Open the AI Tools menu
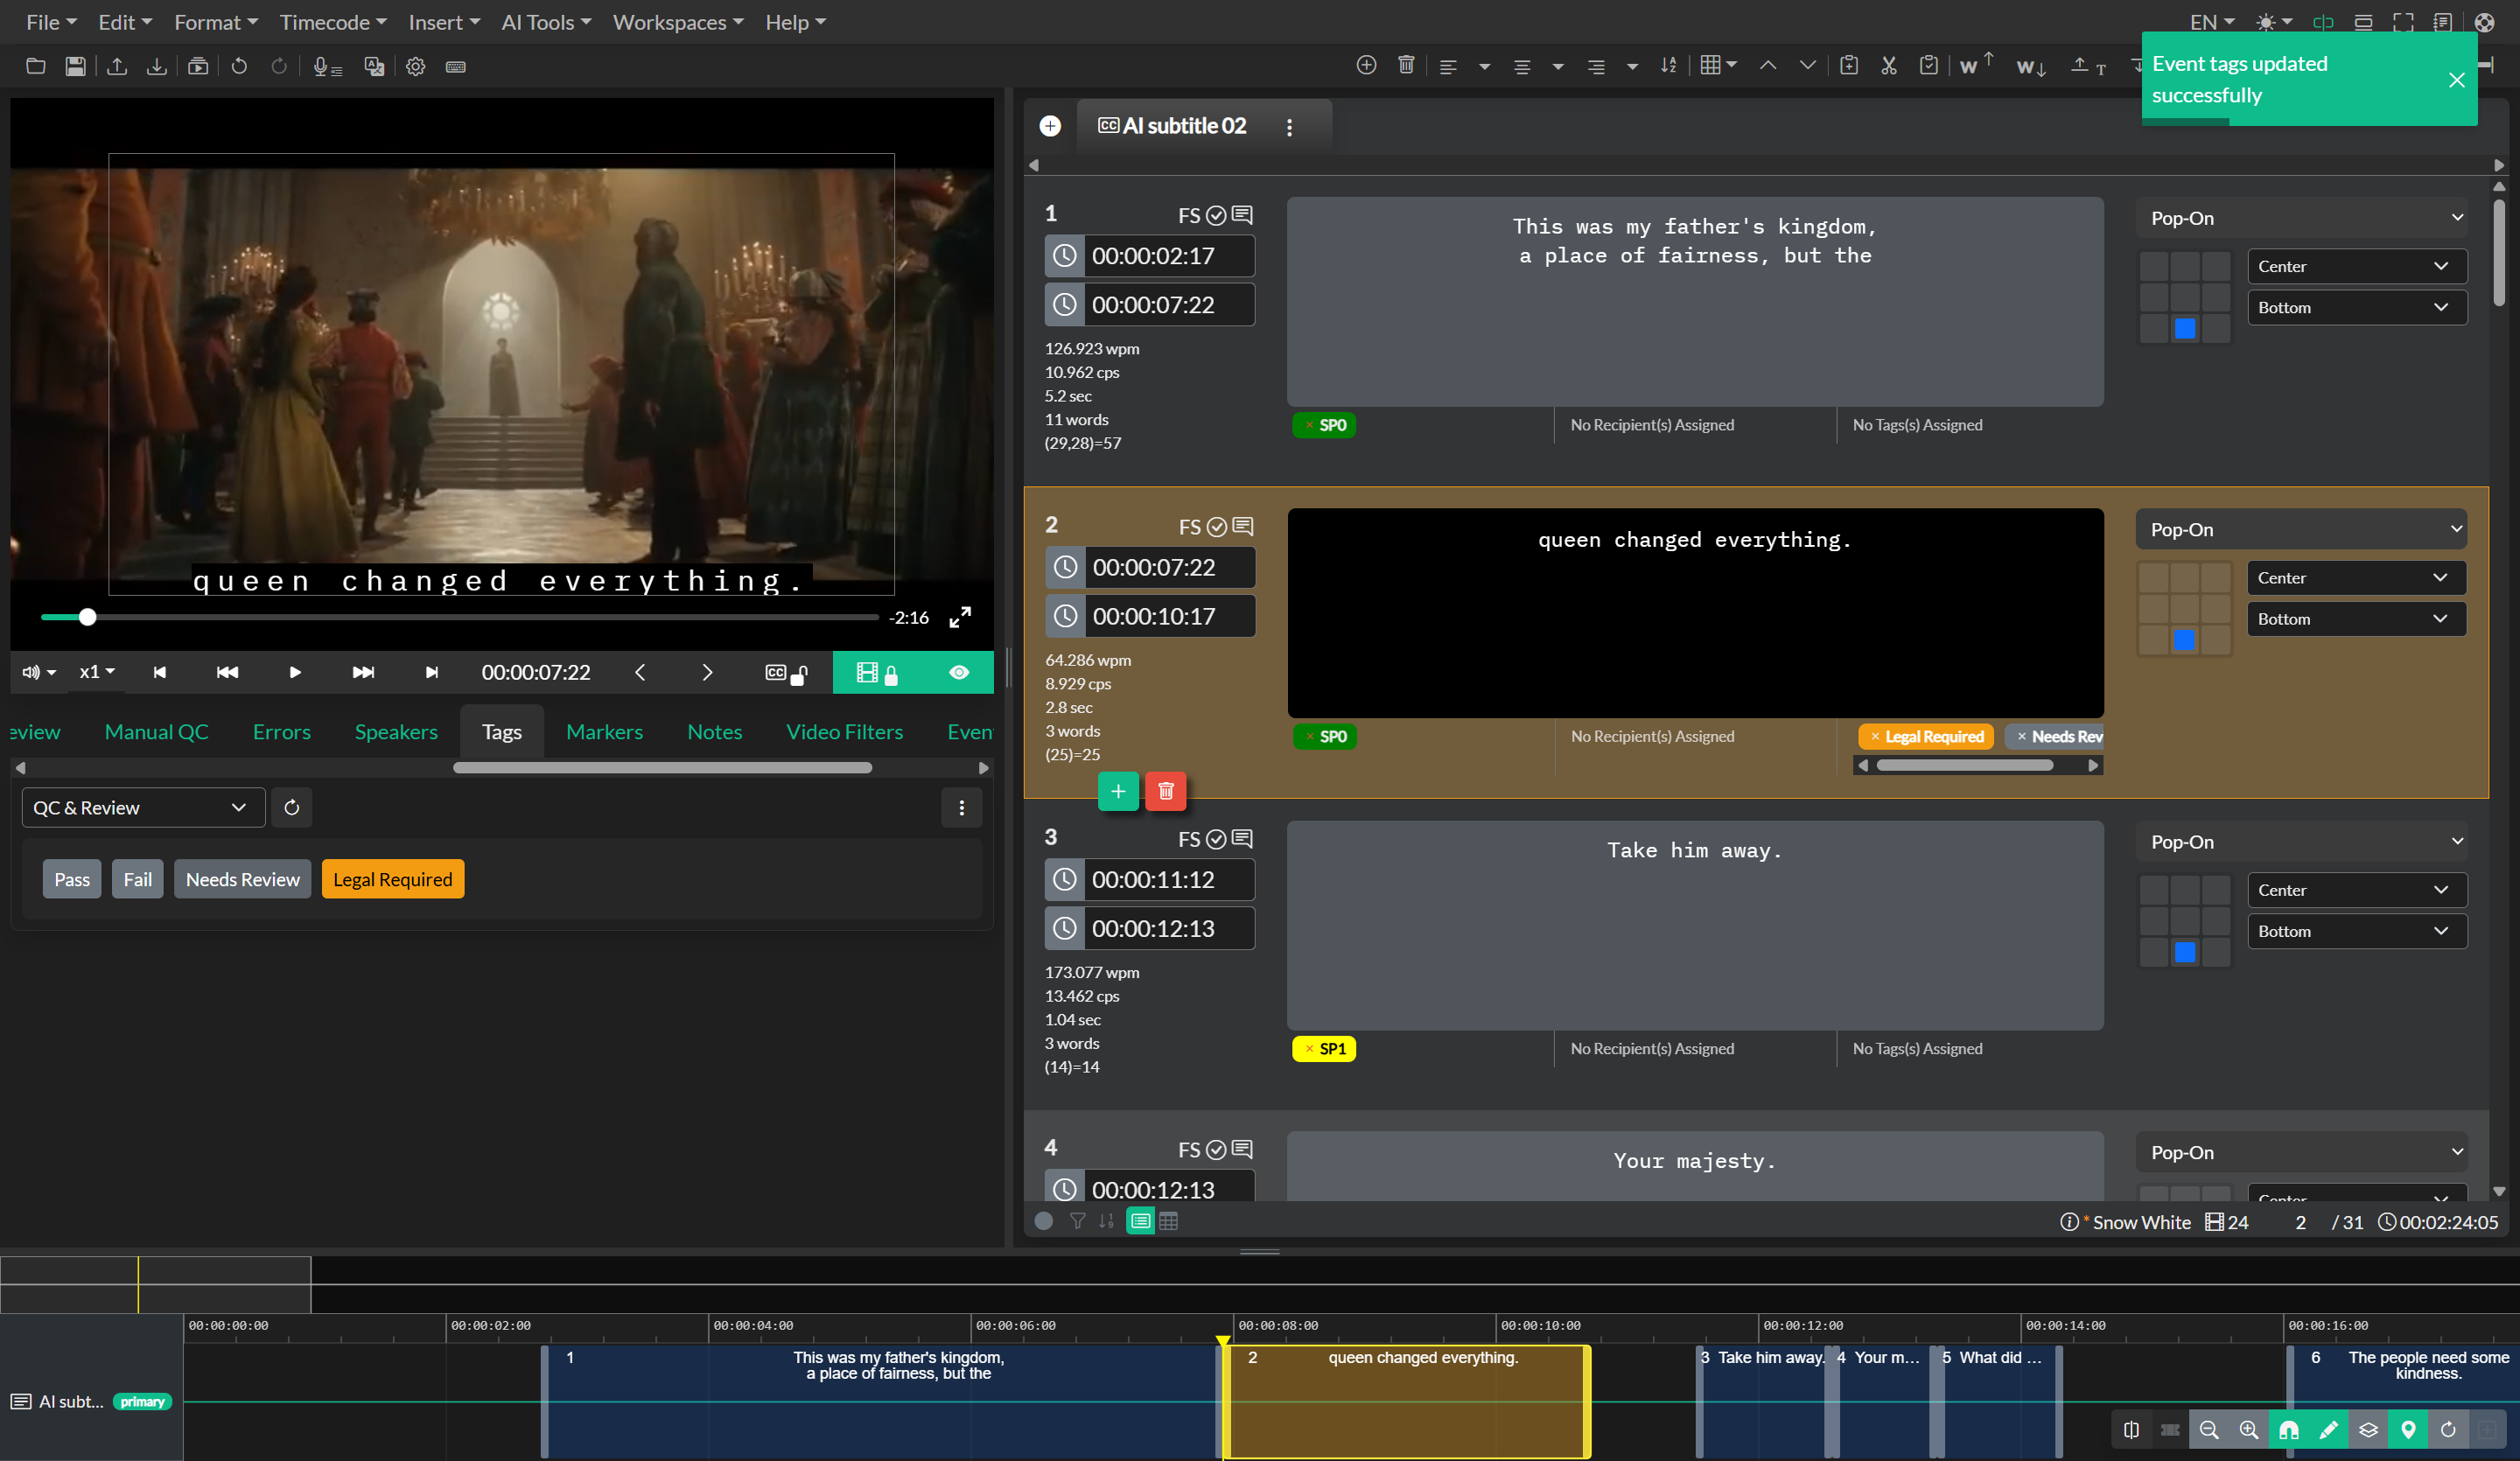 tap(546, 22)
